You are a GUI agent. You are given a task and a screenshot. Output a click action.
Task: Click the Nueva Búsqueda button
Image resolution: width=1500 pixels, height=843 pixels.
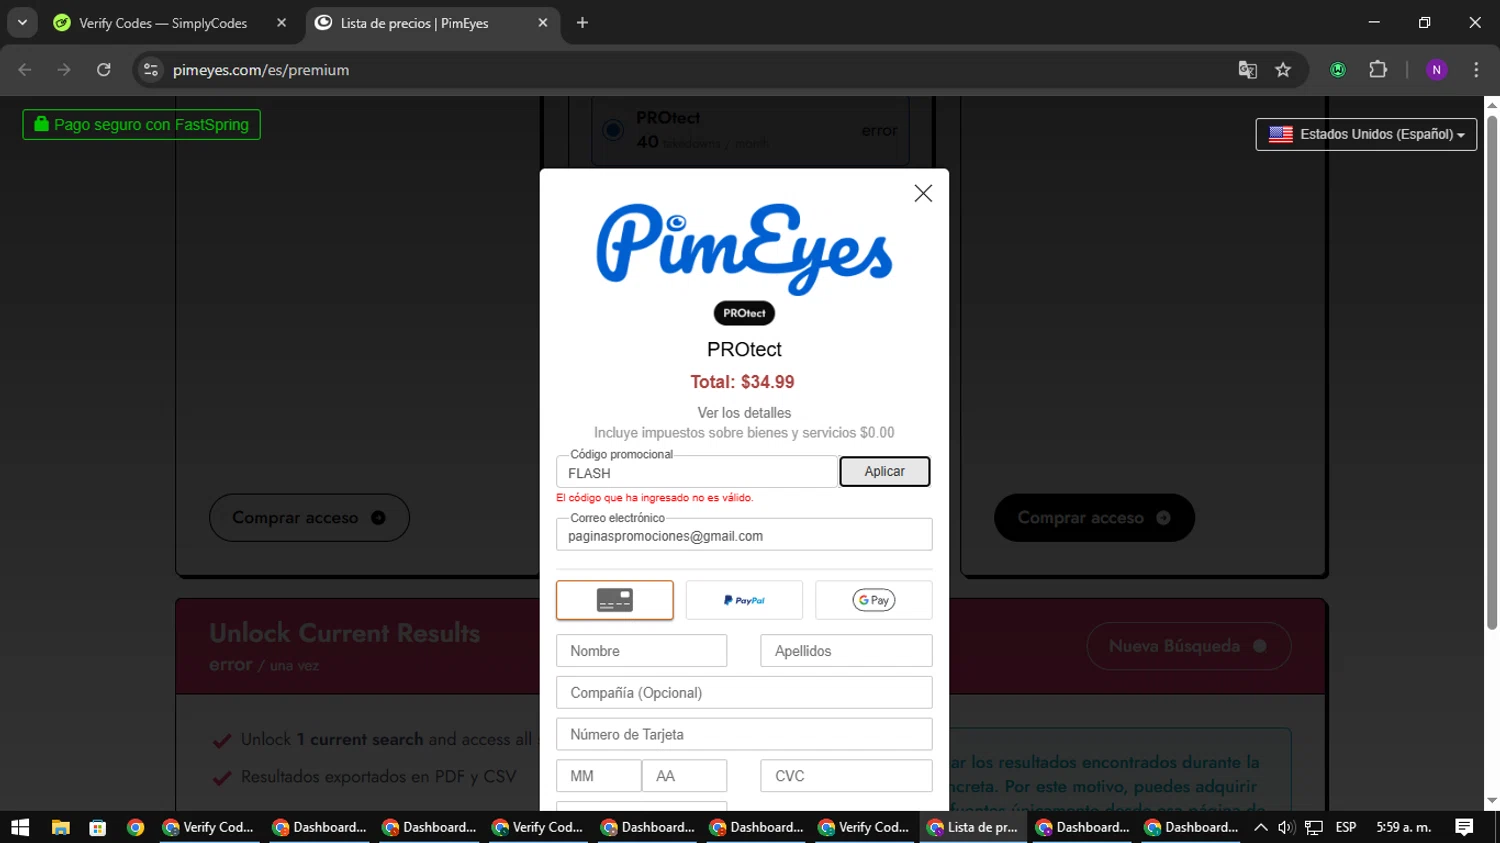1189,646
